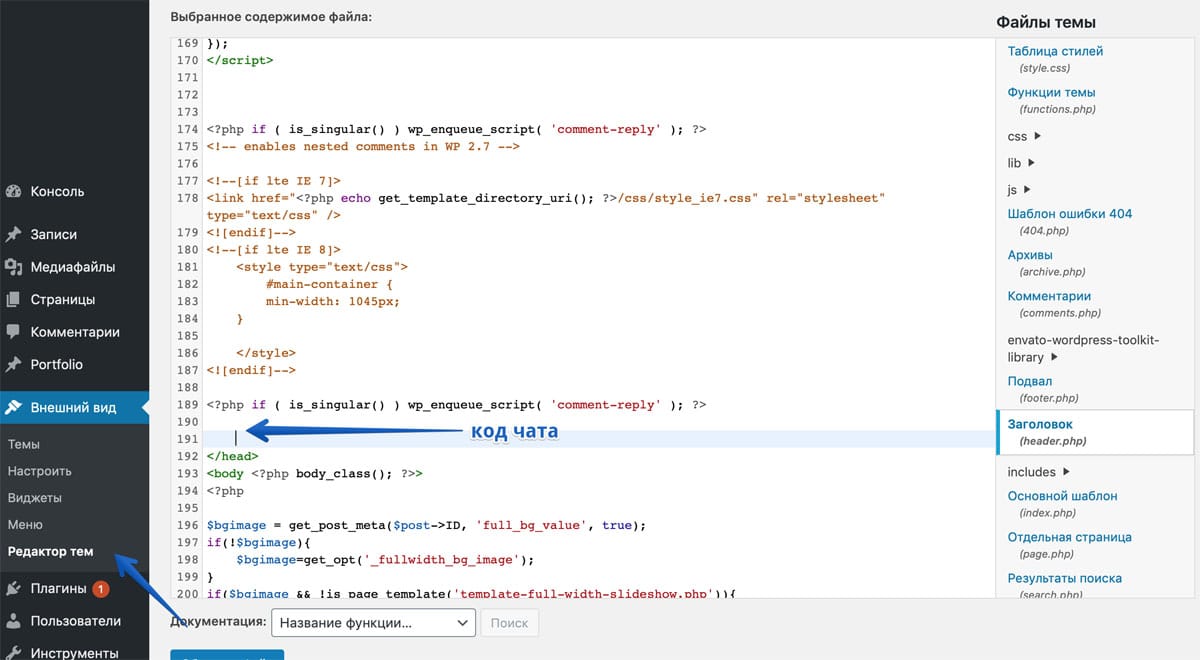Open Редактор тем menu item
This screenshot has width=1200, height=660.
[x=50, y=552]
